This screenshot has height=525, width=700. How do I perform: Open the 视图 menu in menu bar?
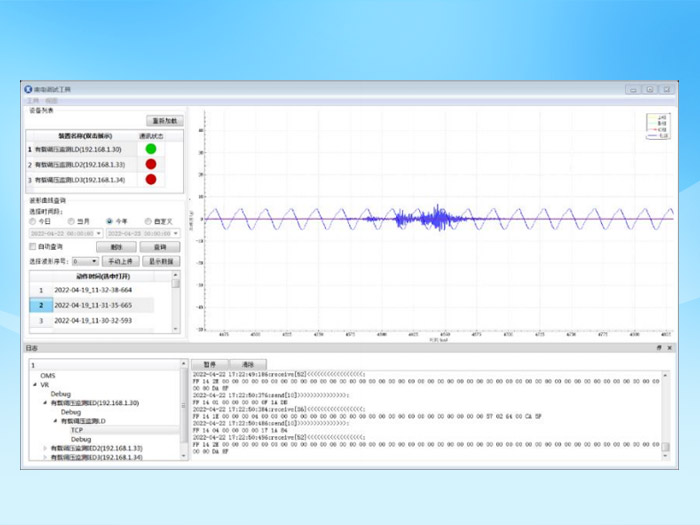point(52,101)
